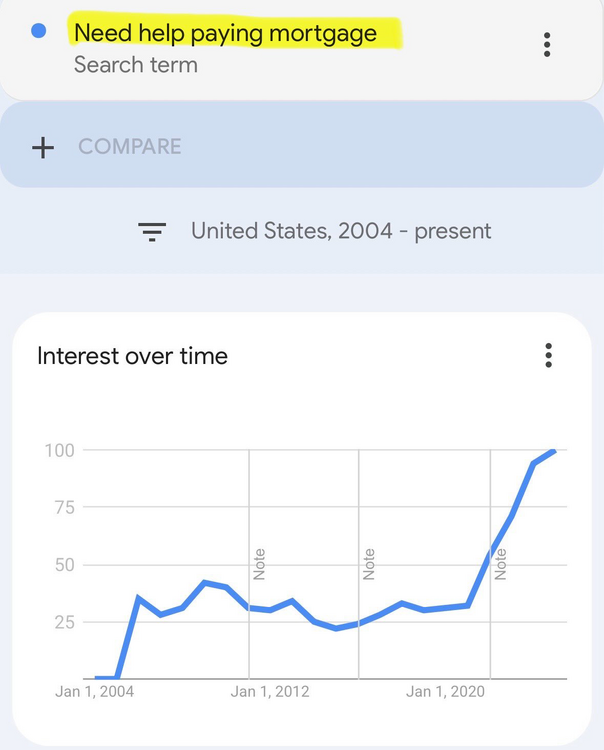Click the 100 value on the y-axis
604x750 pixels.
point(60,451)
